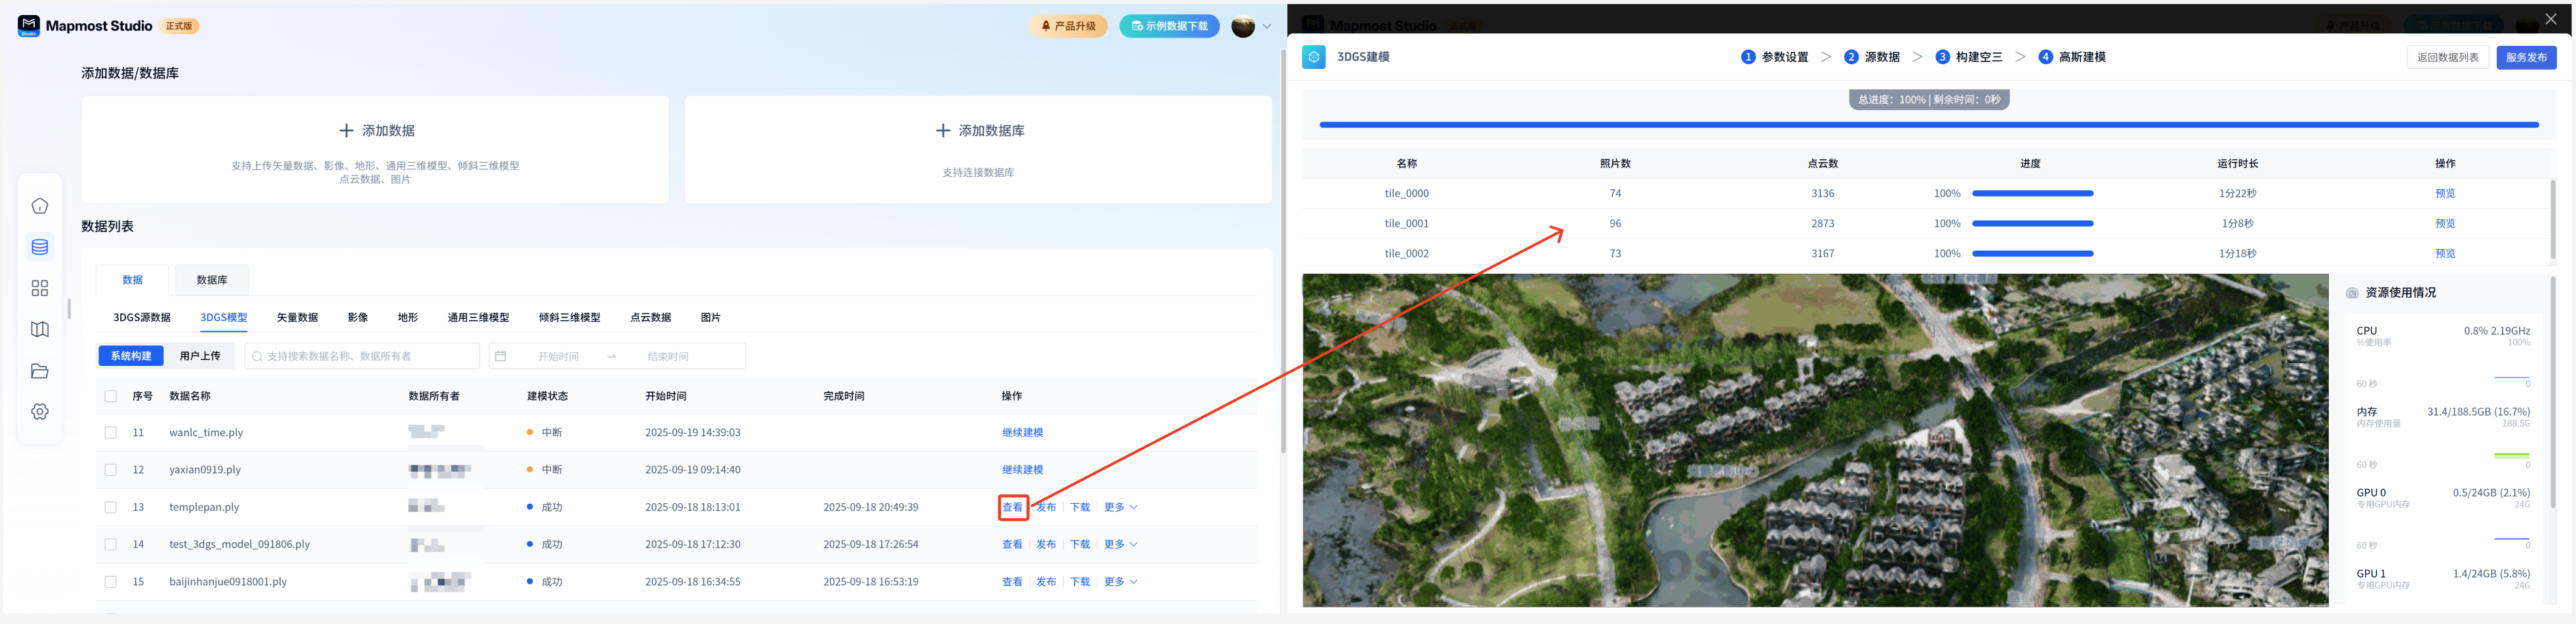Toggle the select-all header checkbox
The image size is (2576, 624).
(111, 397)
